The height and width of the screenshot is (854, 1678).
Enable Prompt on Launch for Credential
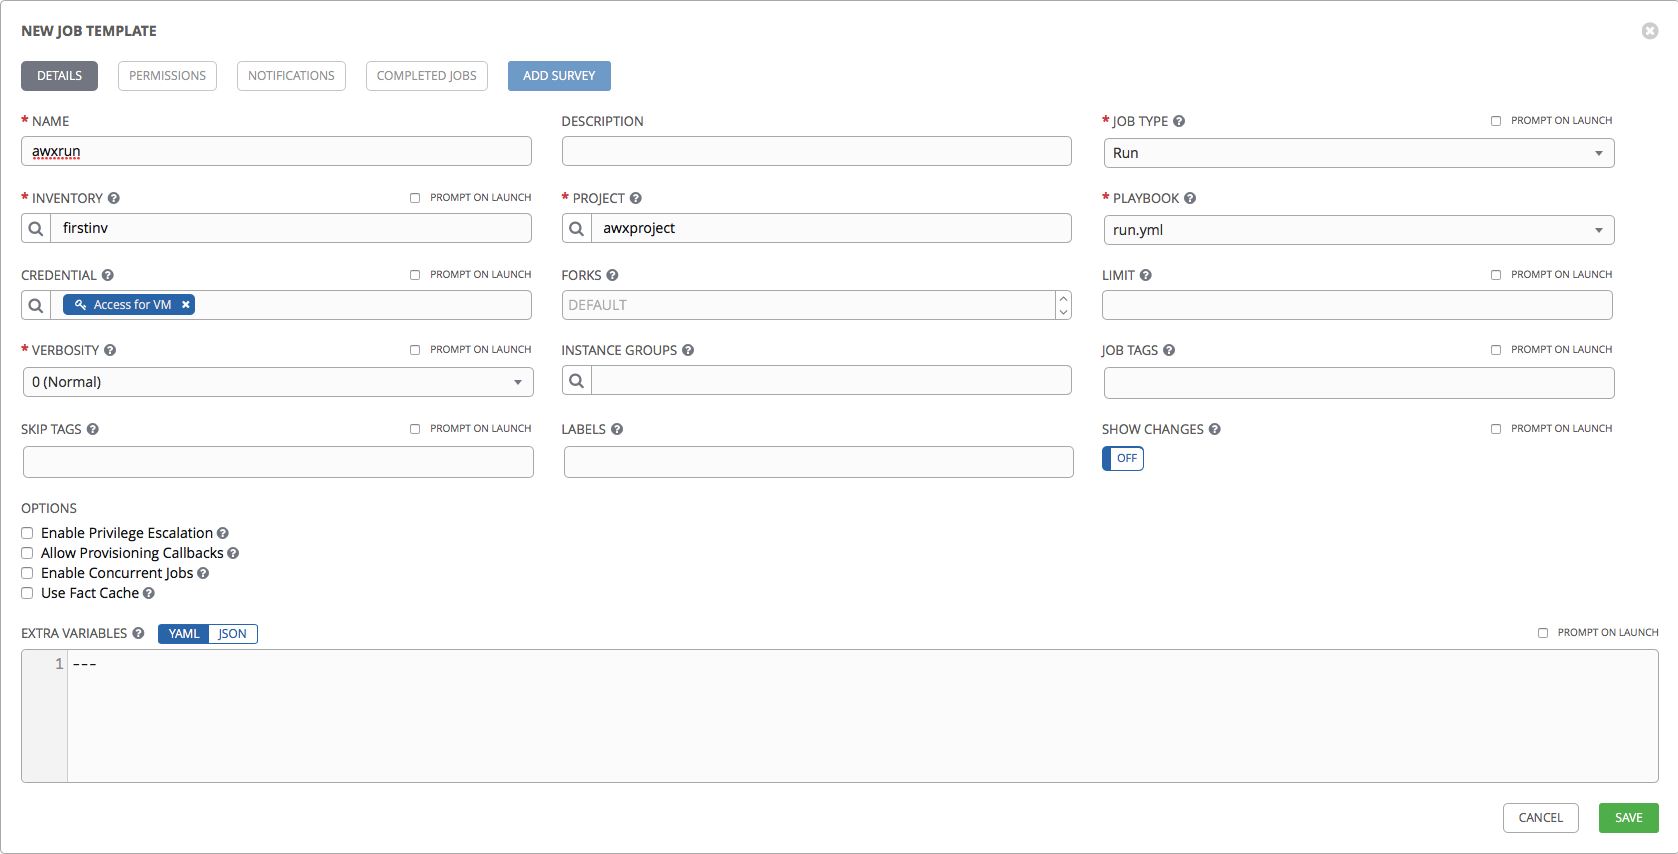point(415,275)
